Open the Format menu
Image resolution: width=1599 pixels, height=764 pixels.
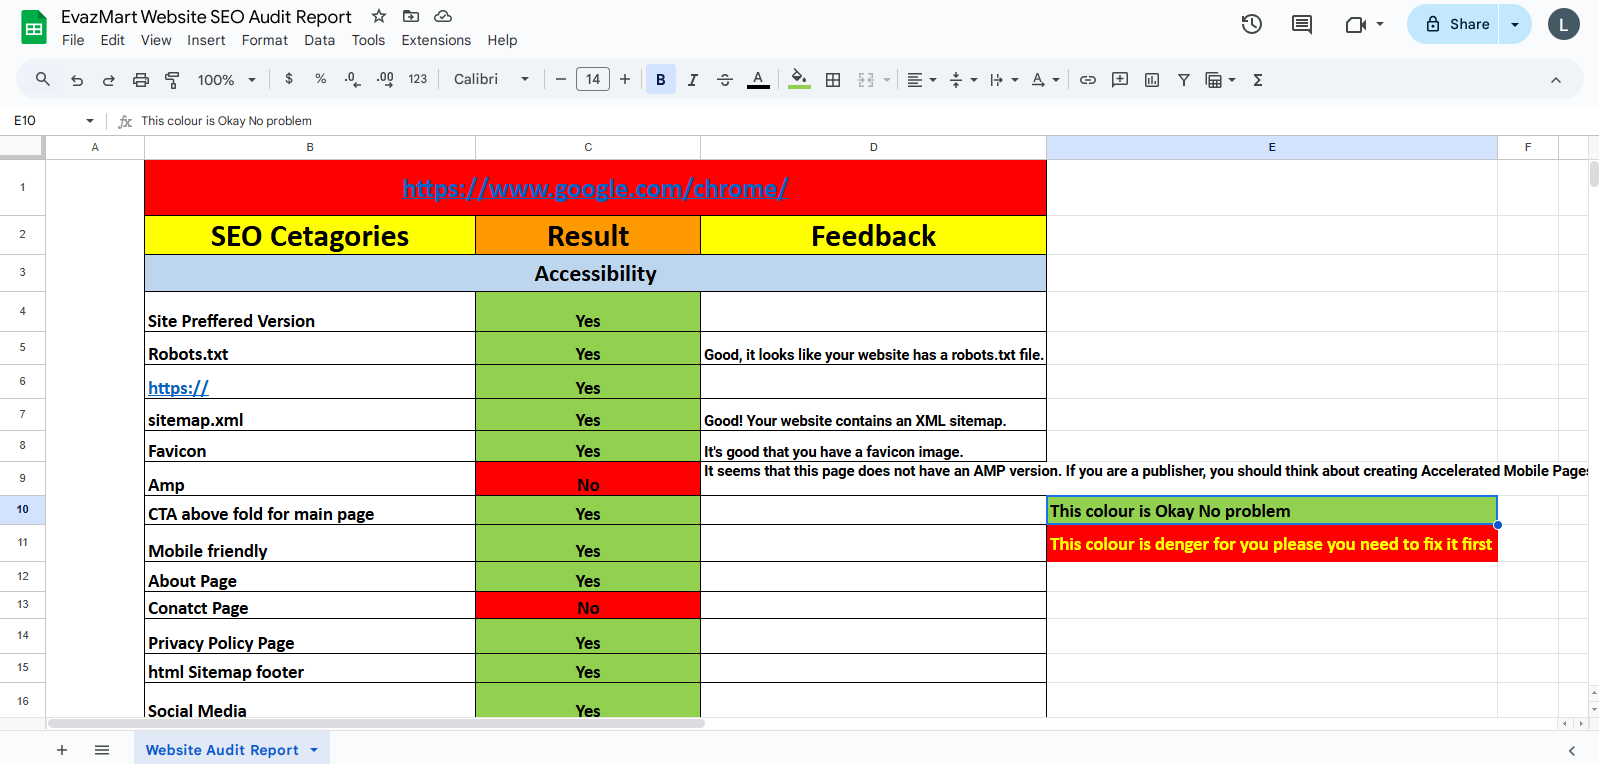coord(265,40)
